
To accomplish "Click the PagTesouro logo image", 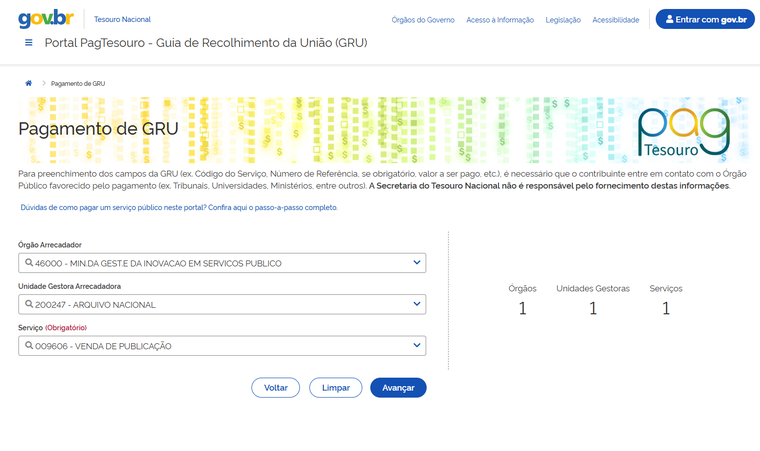I will click(x=683, y=133).
